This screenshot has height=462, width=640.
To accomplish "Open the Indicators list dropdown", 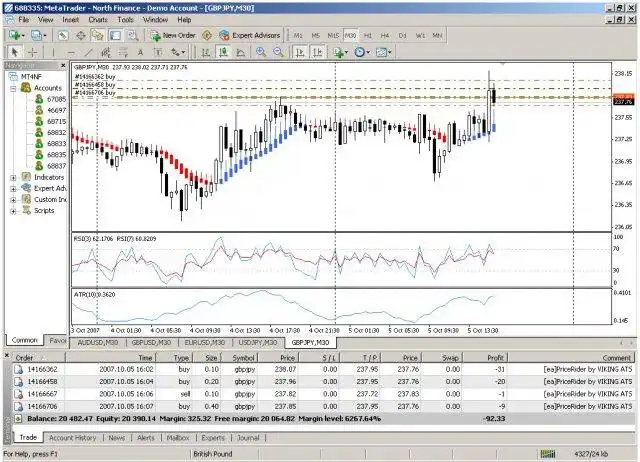I will pyautogui.click(x=340, y=52).
